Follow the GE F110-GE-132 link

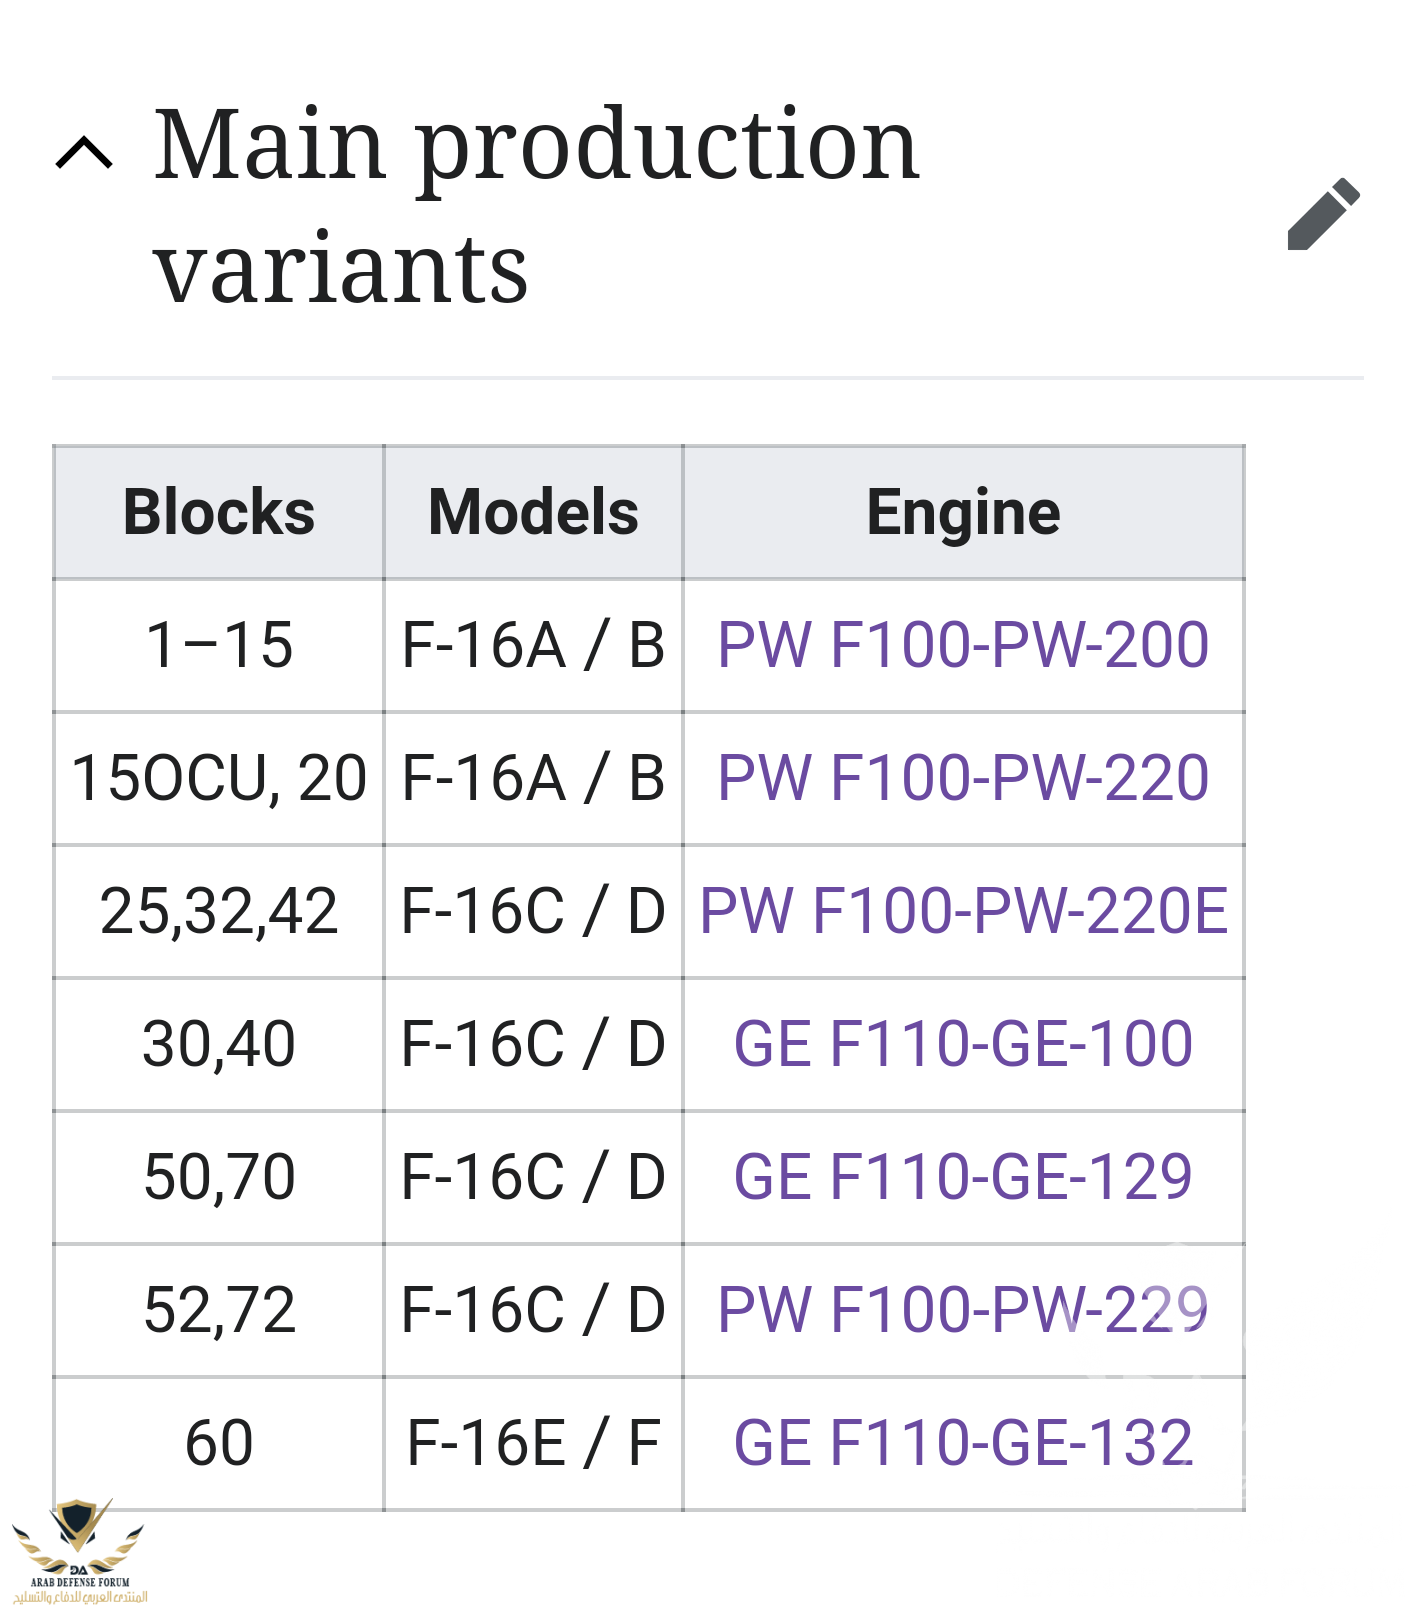pyautogui.click(x=963, y=1442)
